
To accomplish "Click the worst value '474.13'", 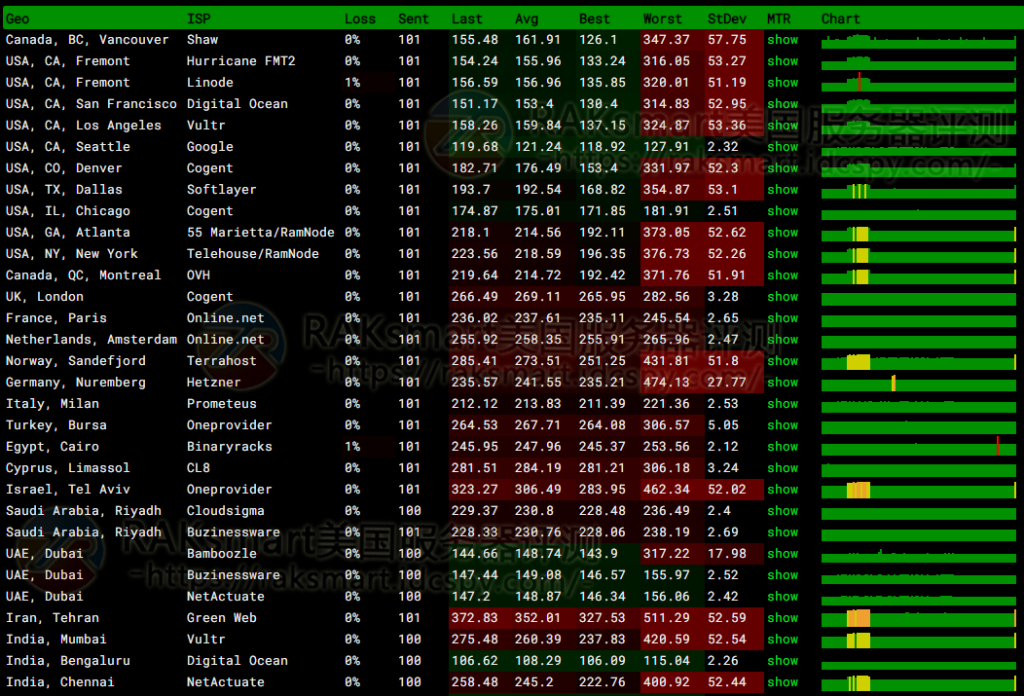I will coord(666,383).
